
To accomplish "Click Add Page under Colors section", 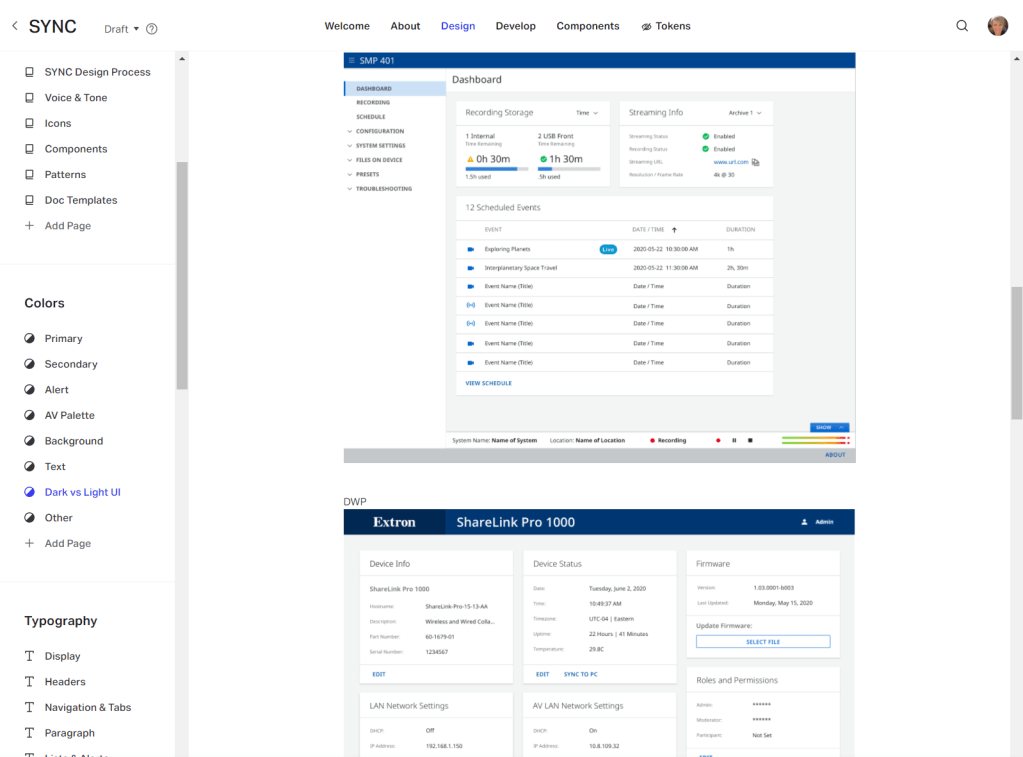I will point(67,543).
